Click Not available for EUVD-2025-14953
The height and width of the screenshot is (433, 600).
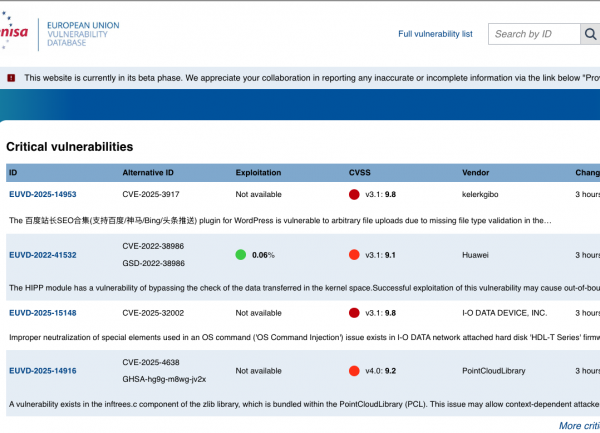point(258,194)
